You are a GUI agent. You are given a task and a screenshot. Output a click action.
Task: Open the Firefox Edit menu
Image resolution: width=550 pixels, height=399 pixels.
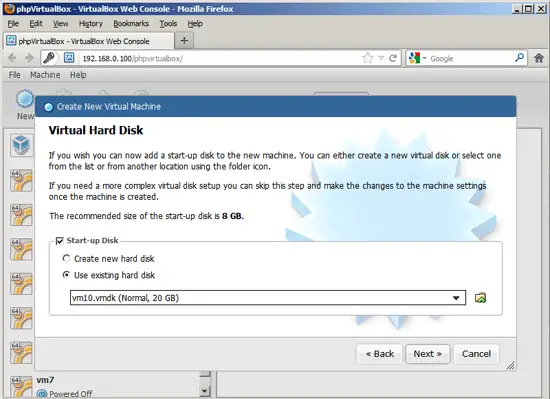36,23
